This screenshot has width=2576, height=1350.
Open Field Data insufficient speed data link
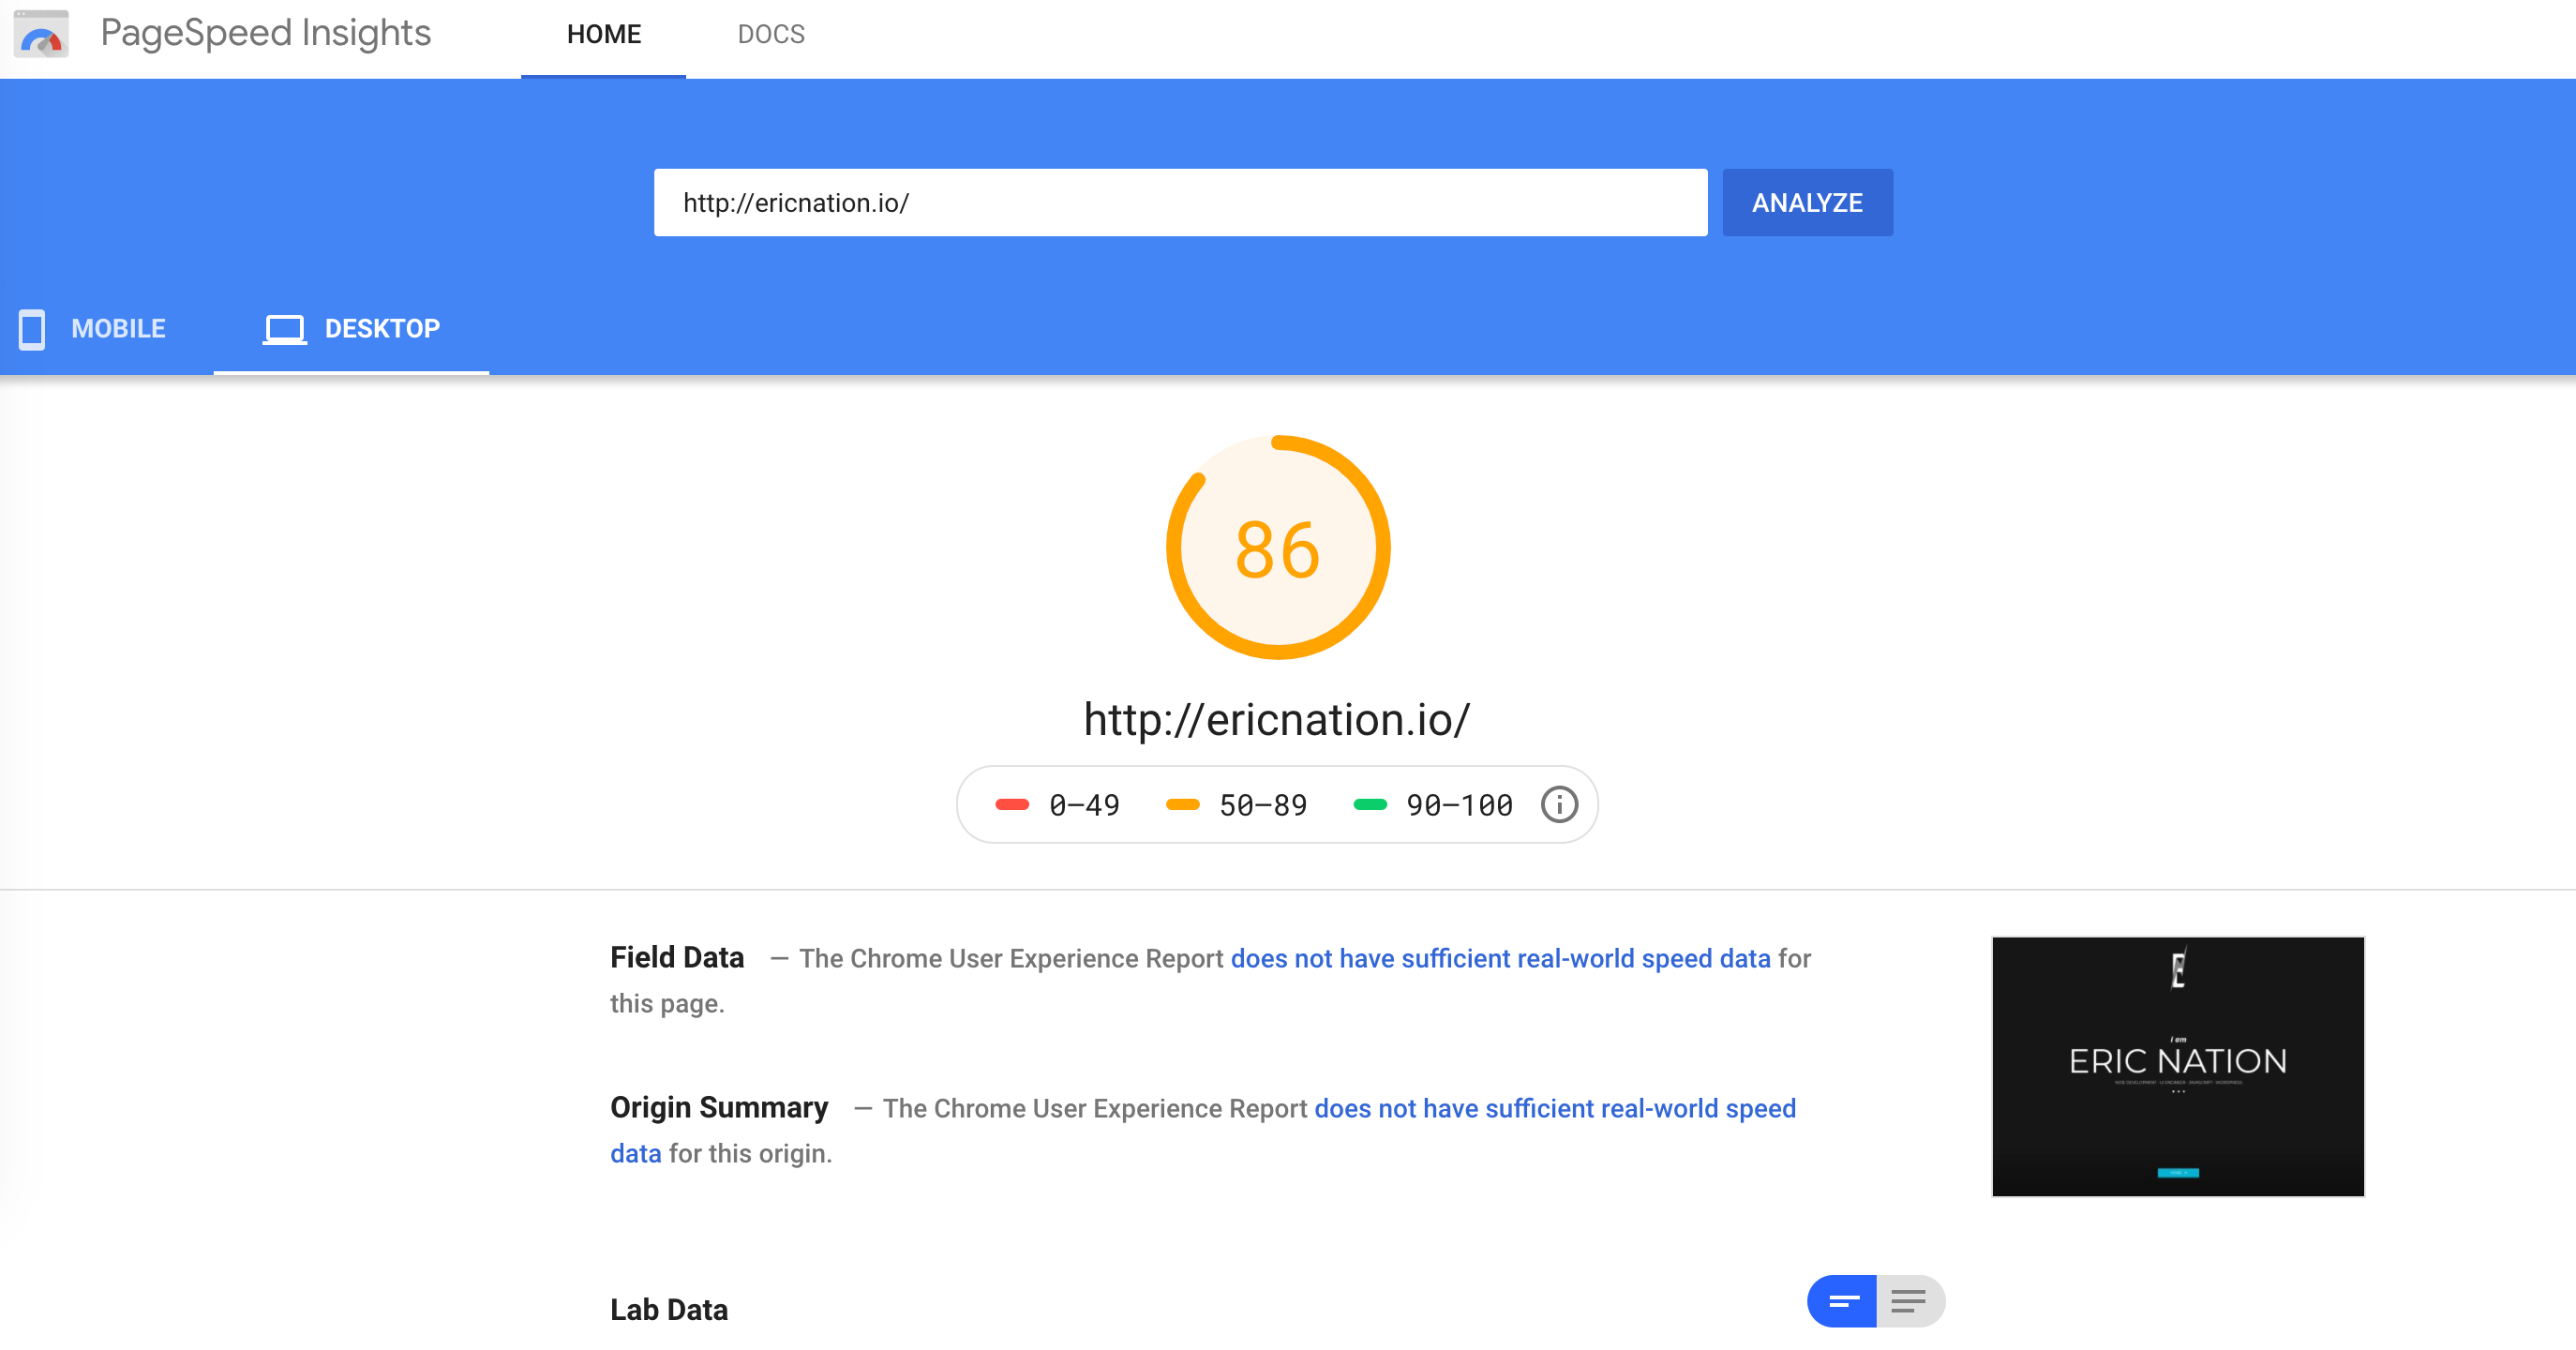[1499, 958]
